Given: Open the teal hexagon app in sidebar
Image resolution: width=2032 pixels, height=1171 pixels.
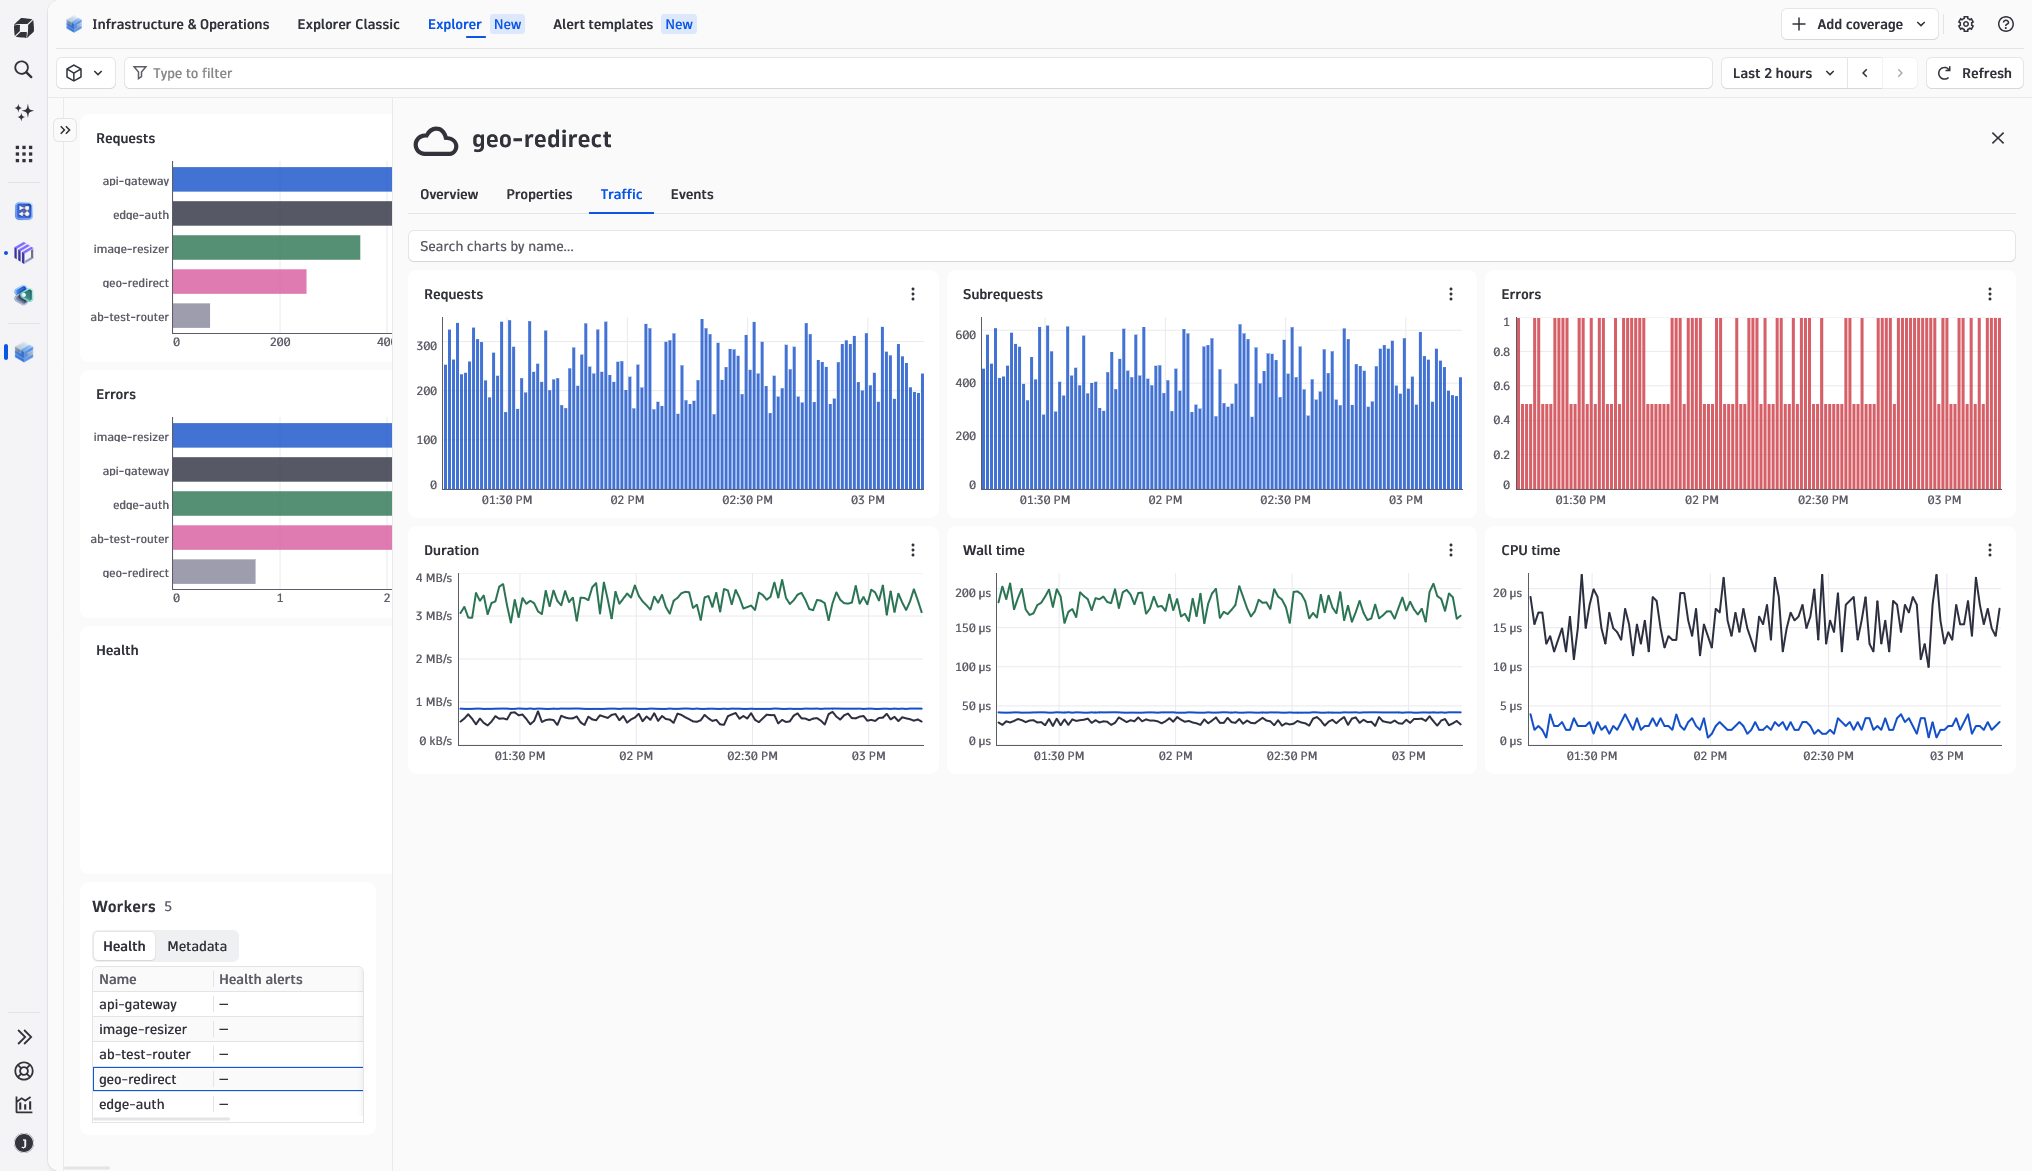Looking at the screenshot, I should (24, 295).
